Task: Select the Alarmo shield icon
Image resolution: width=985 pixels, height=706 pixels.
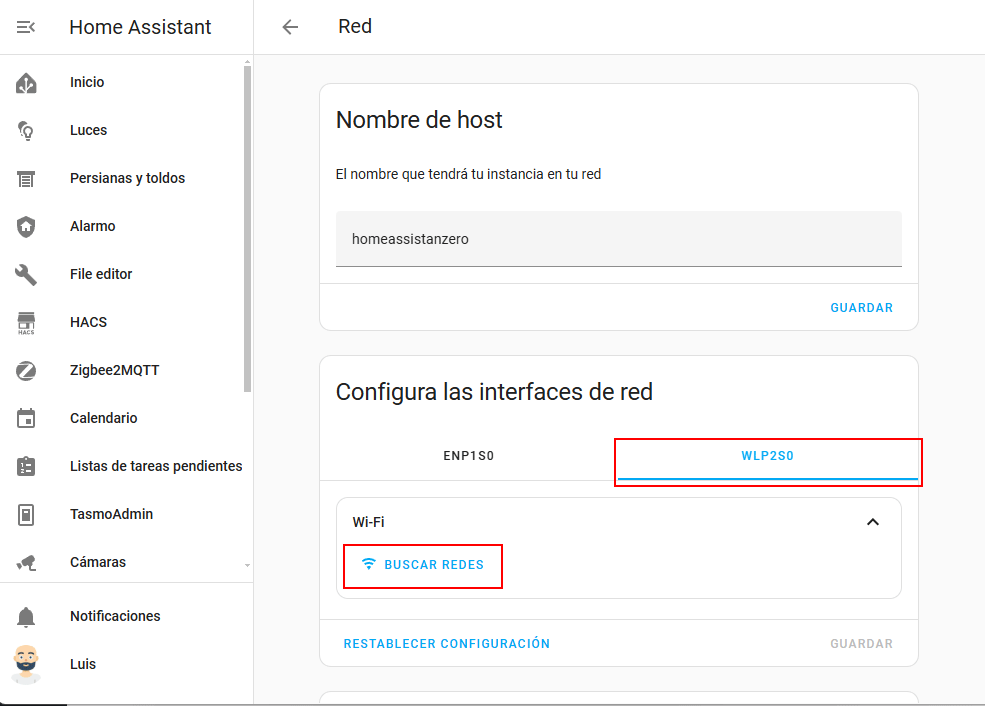Action: coord(26,227)
